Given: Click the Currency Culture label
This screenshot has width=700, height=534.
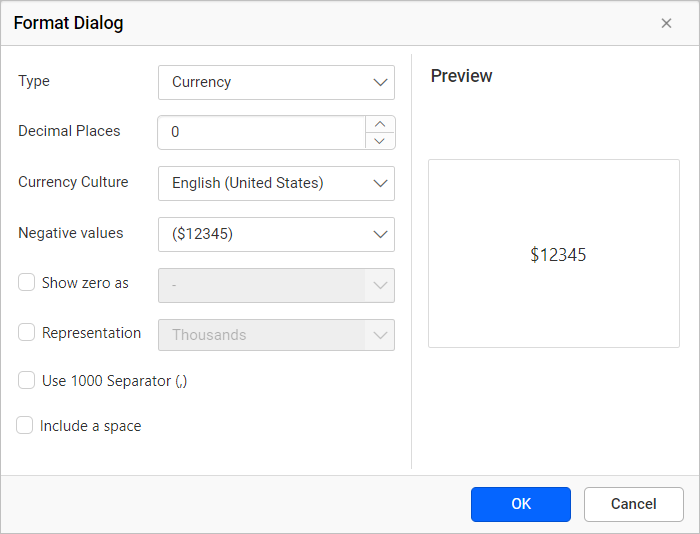Looking at the screenshot, I should (x=73, y=182).
